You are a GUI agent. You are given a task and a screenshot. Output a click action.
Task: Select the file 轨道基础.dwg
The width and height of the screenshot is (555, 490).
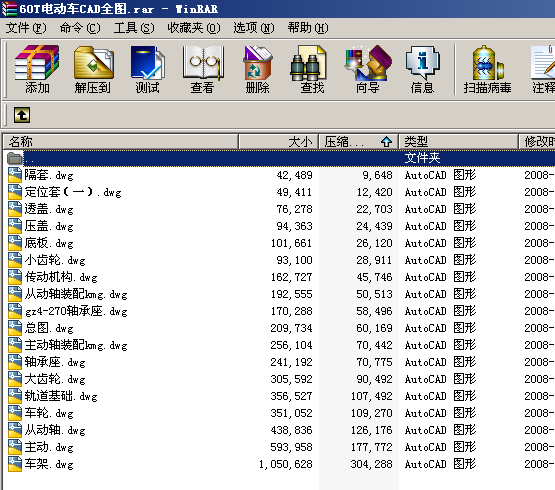[x=61, y=396]
